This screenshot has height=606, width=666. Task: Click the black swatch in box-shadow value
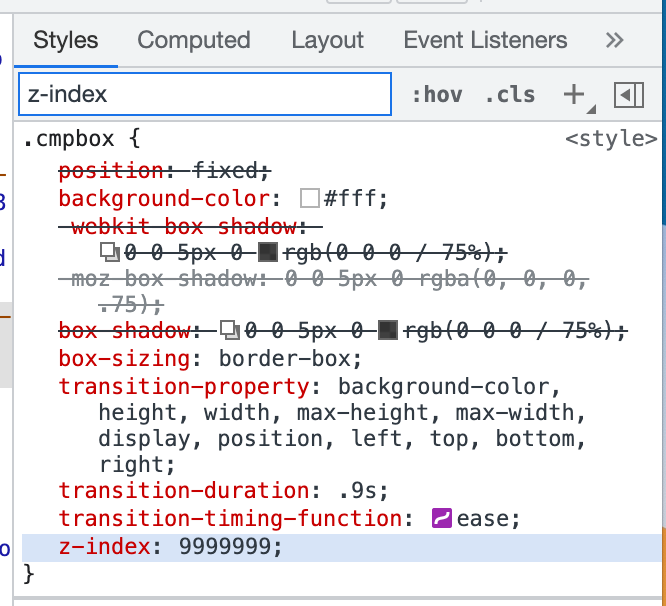(389, 330)
